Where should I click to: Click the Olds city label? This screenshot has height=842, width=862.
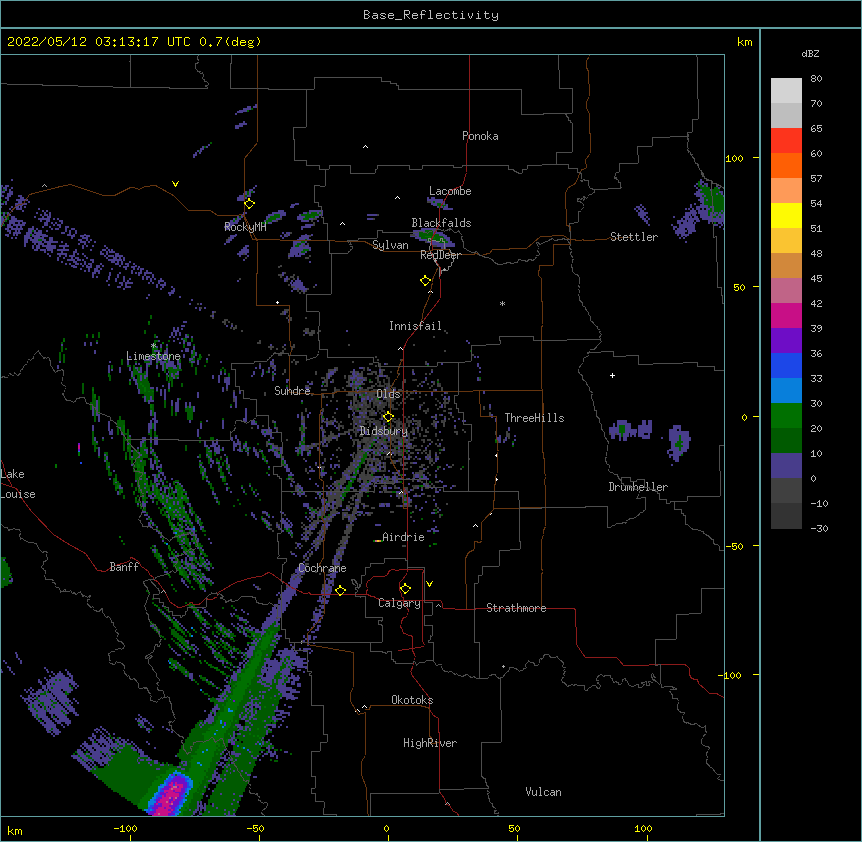[x=388, y=394]
